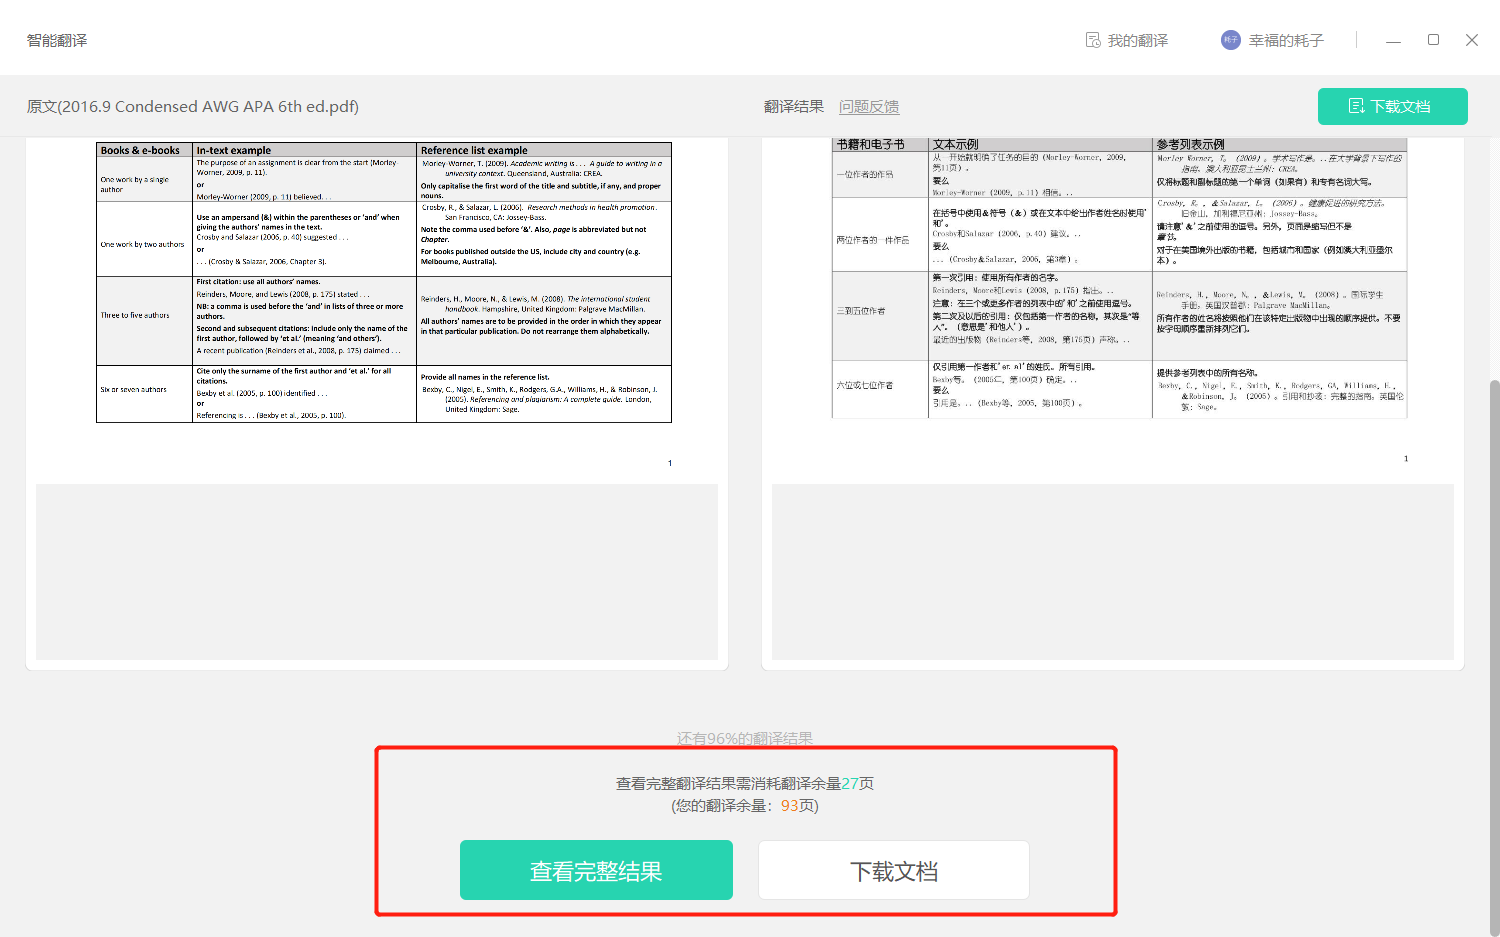Open the 问题反馈 feedback link
Image resolution: width=1500 pixels, height=937 pixels.
(x=869, y=106)
